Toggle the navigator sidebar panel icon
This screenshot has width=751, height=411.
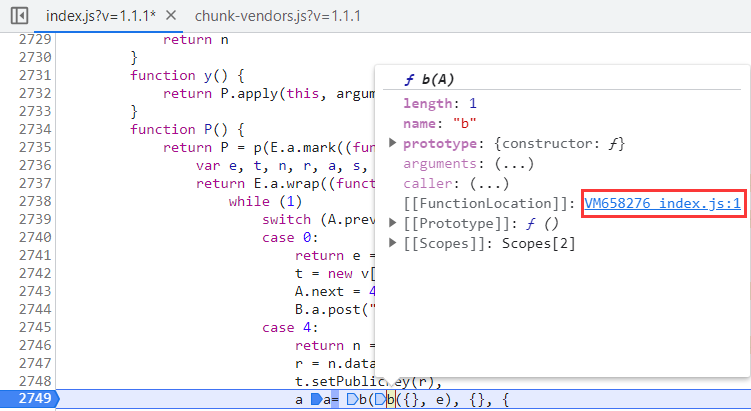click(19, 16)
